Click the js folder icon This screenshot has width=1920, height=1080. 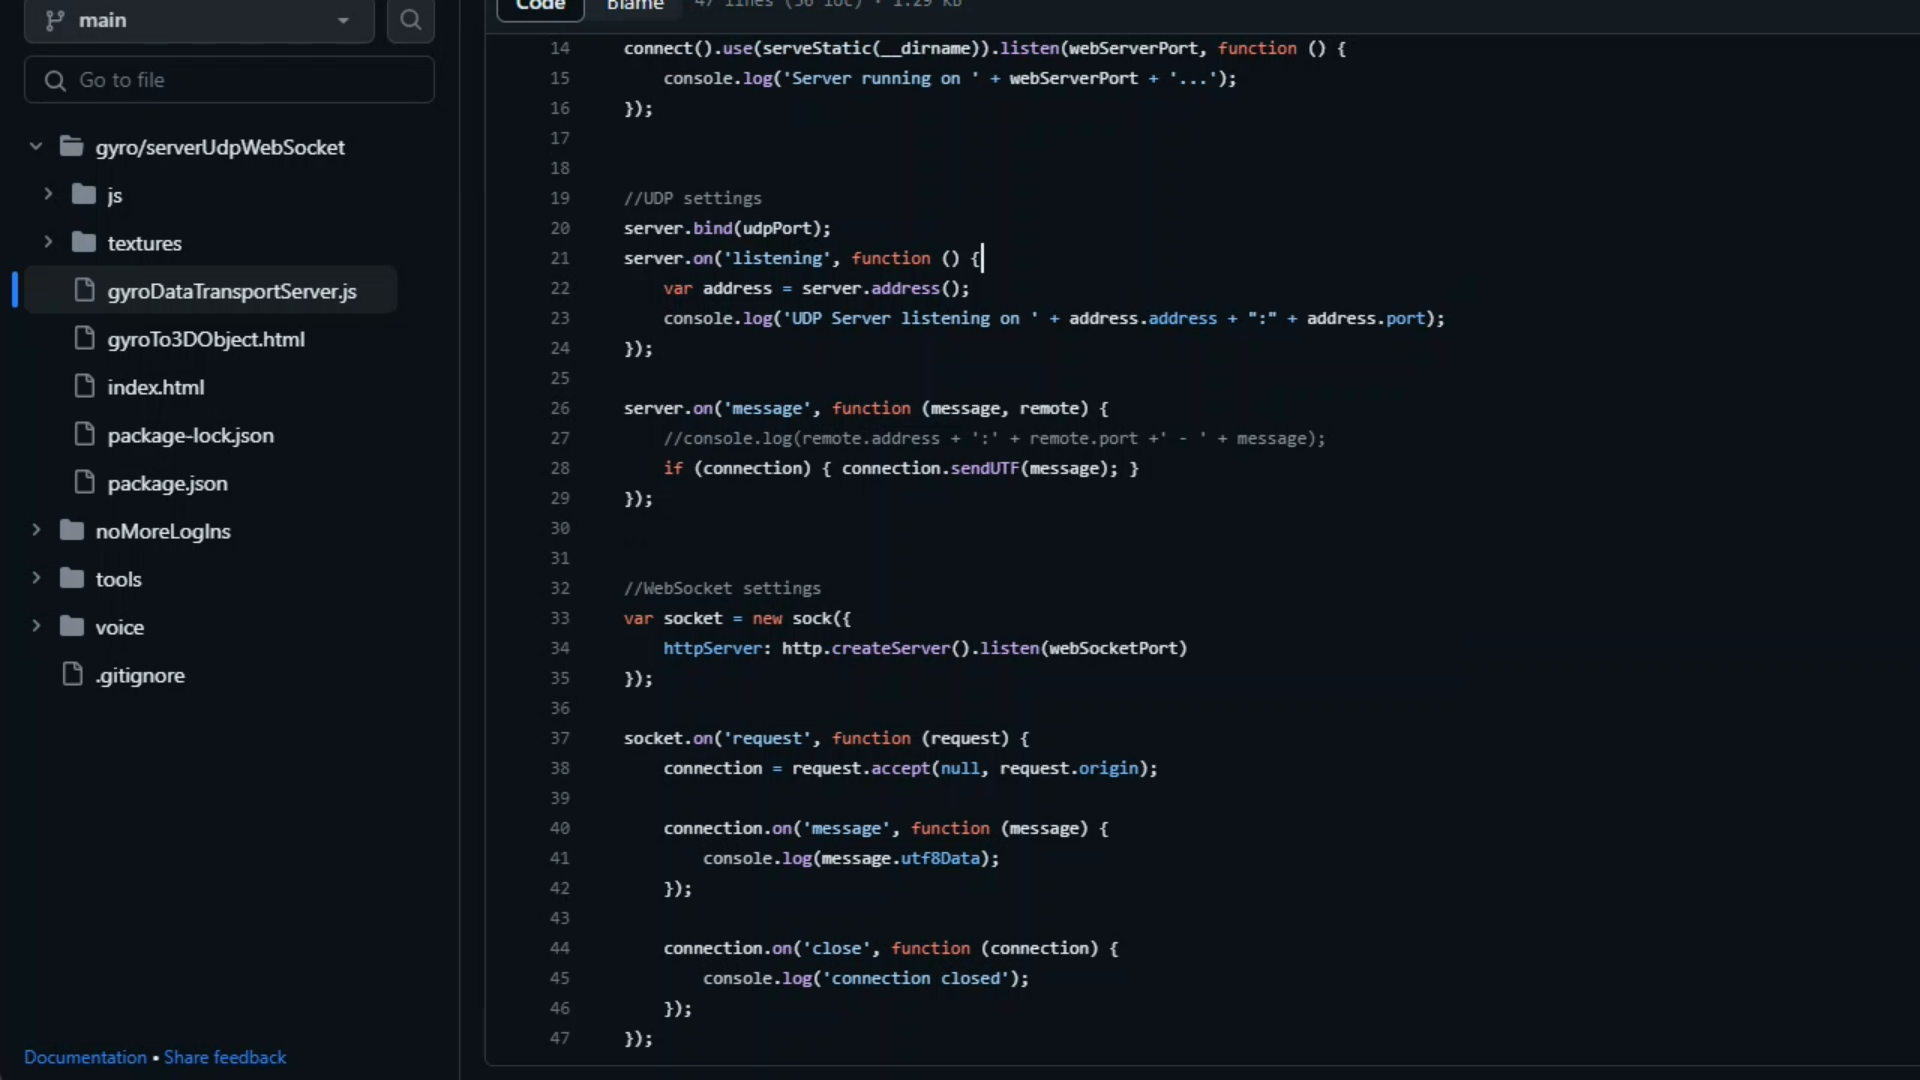(84, 194)
